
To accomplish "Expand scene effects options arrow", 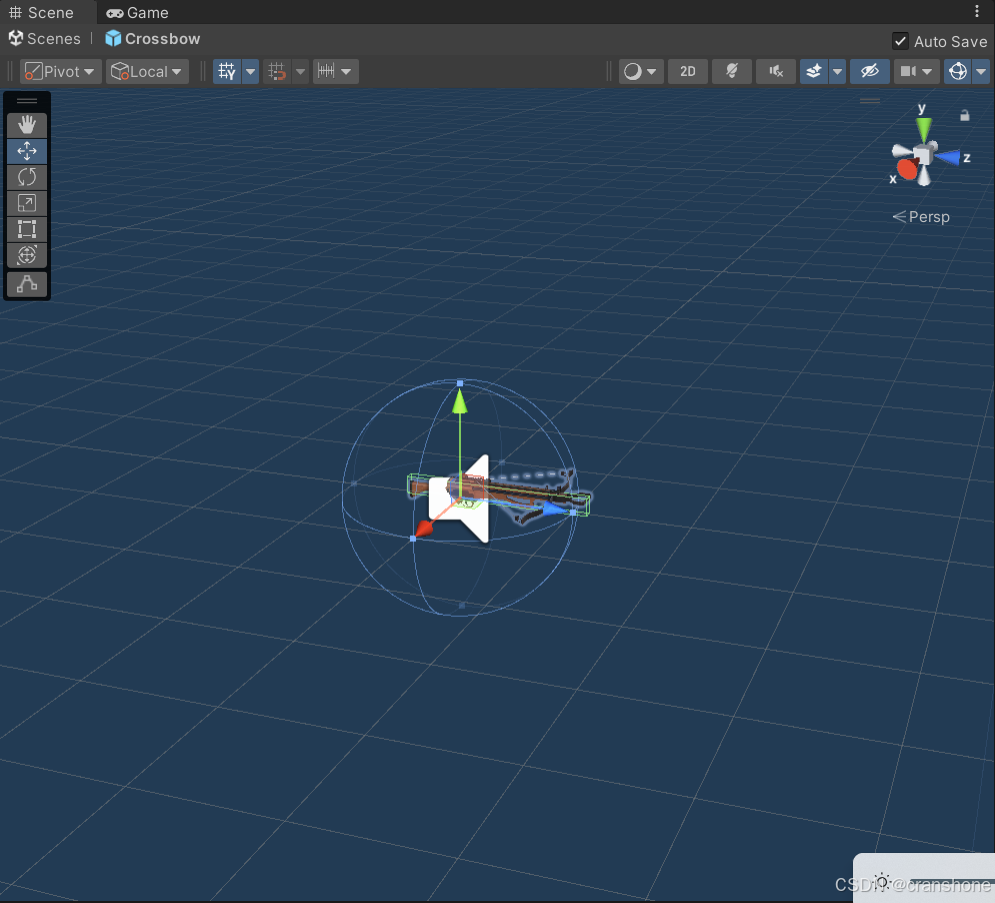I will [x=838, y=72].
